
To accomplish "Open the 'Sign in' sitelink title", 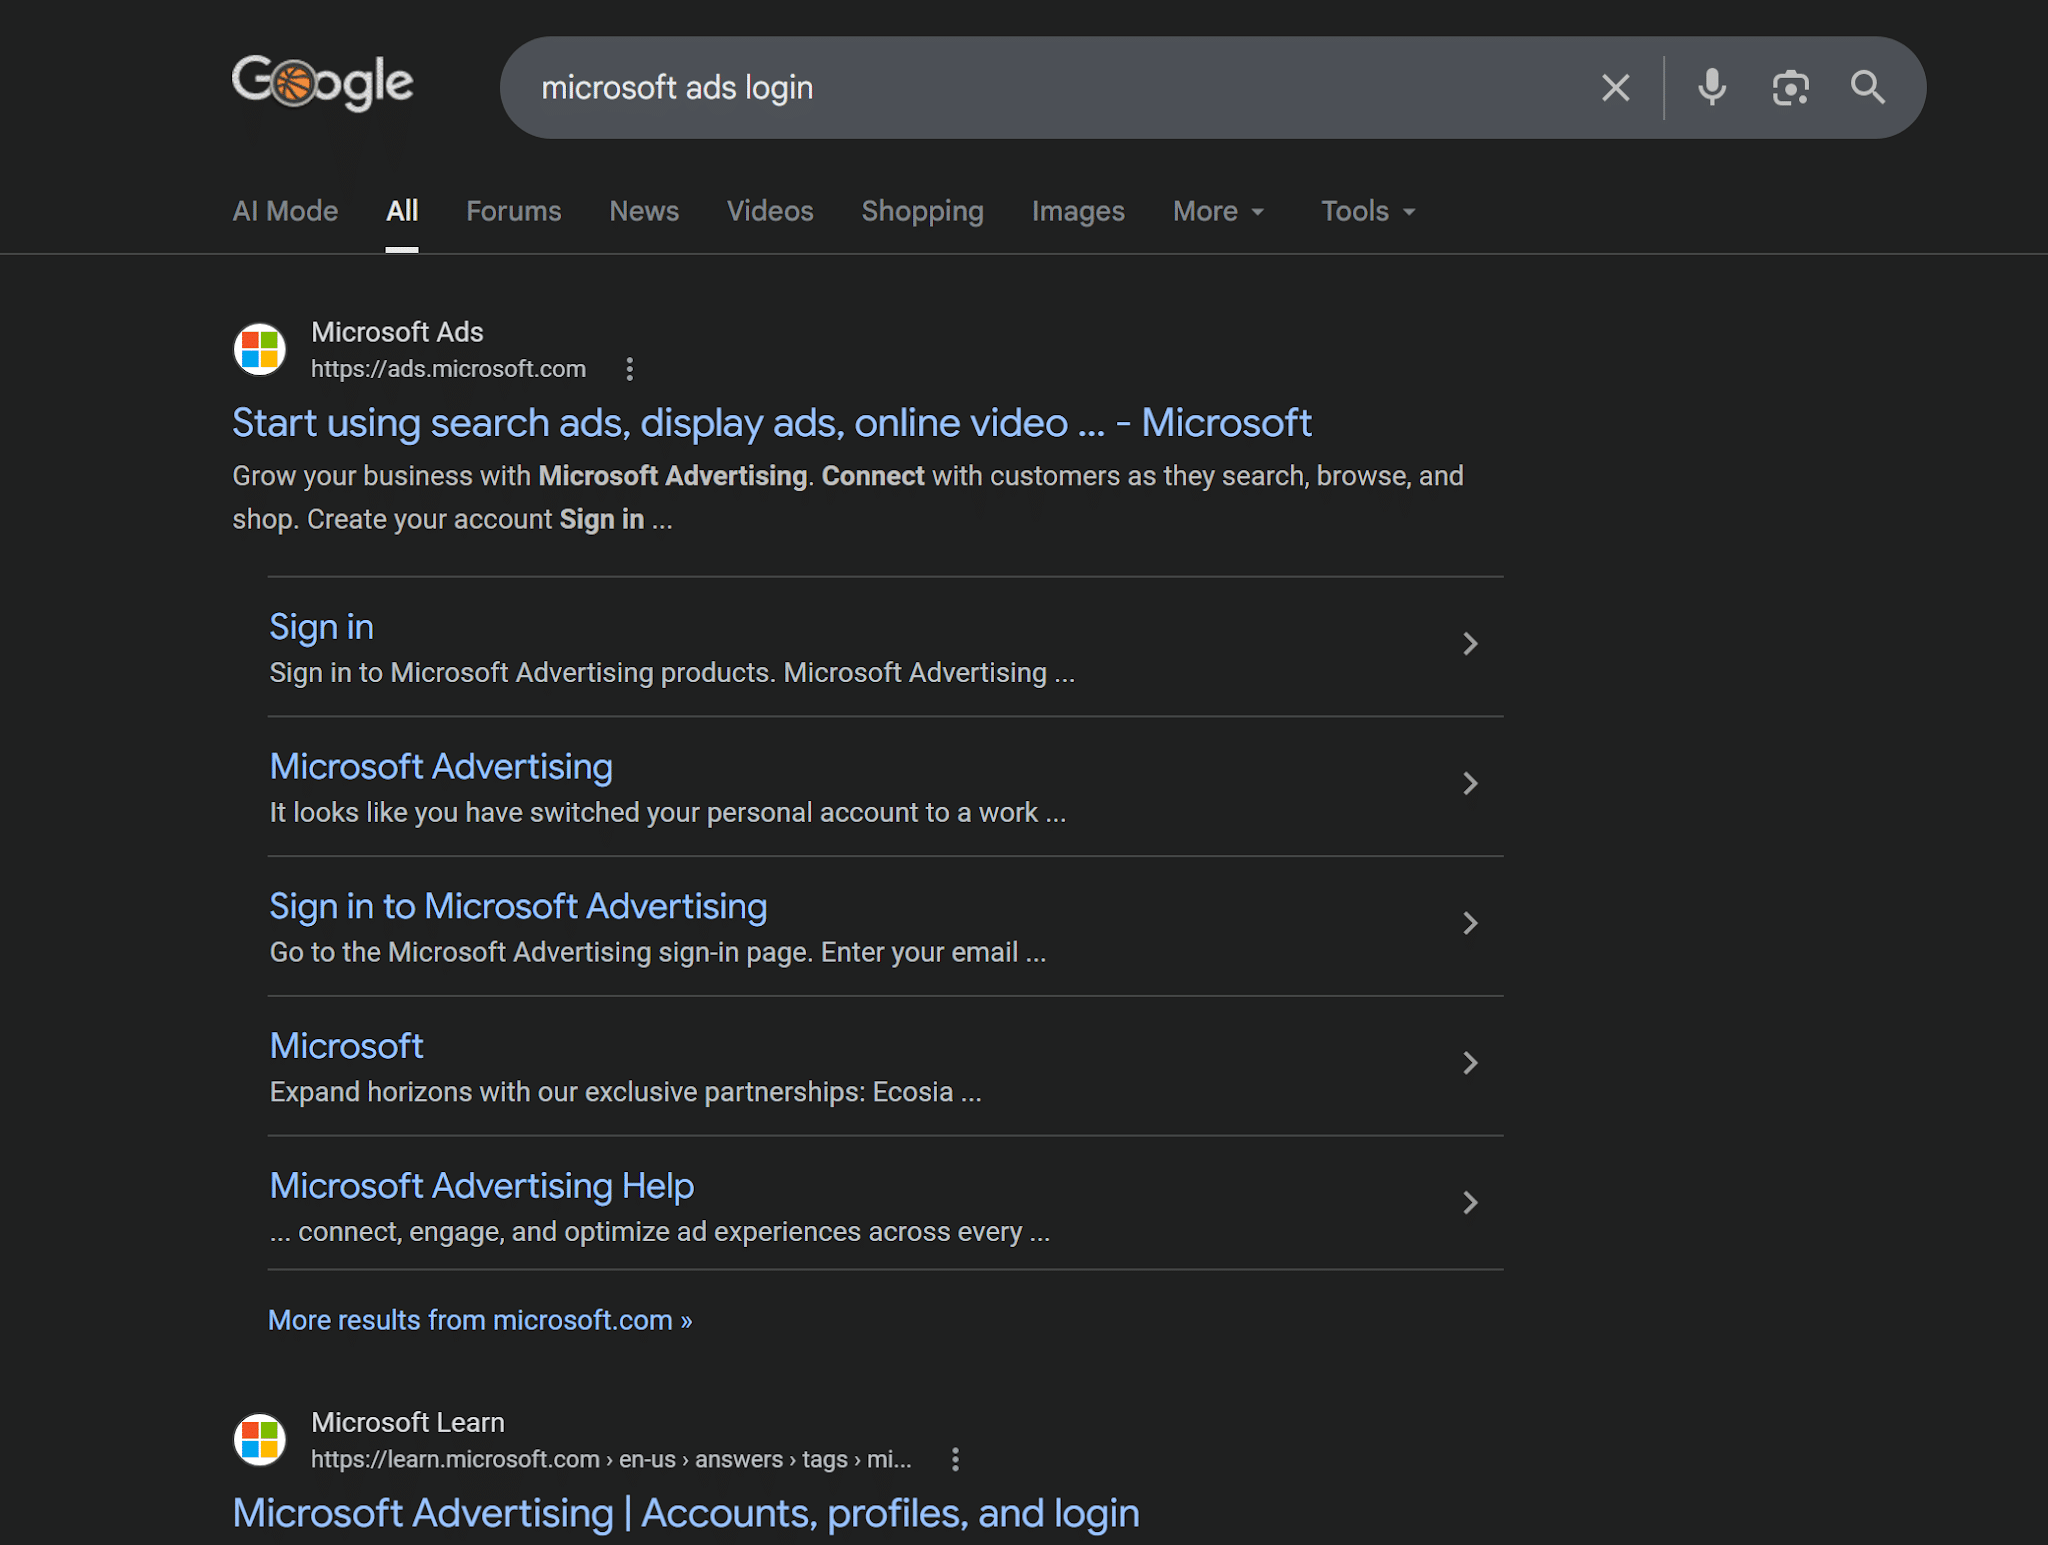I will click(321, 627).
